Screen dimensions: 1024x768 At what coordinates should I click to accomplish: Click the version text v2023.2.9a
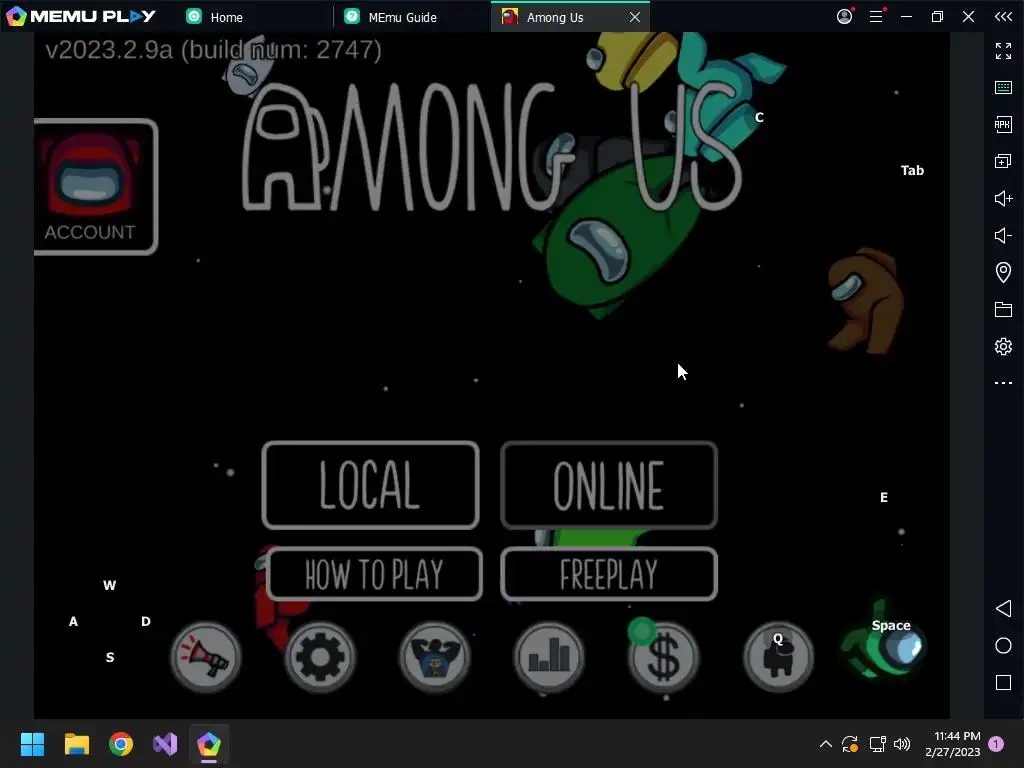click(214, 50)
